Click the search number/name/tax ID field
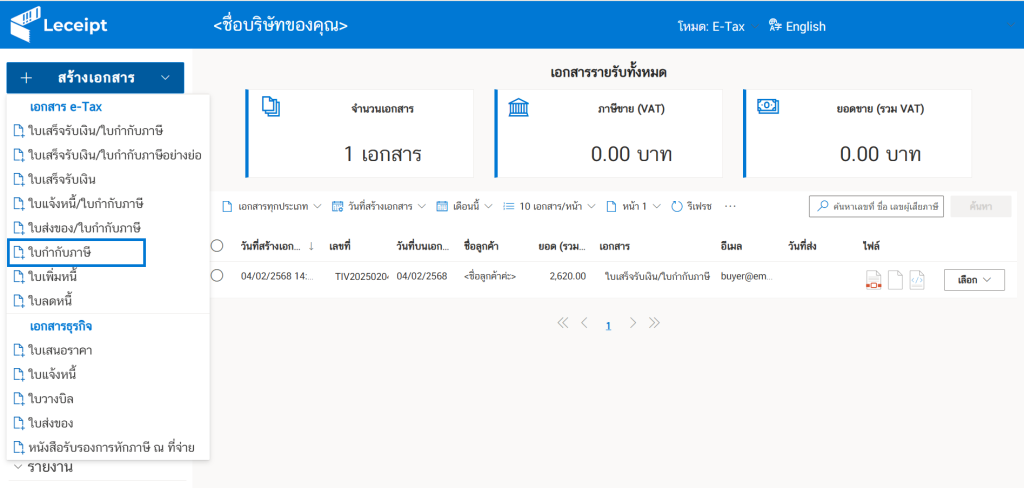 [x=877, y=206]
